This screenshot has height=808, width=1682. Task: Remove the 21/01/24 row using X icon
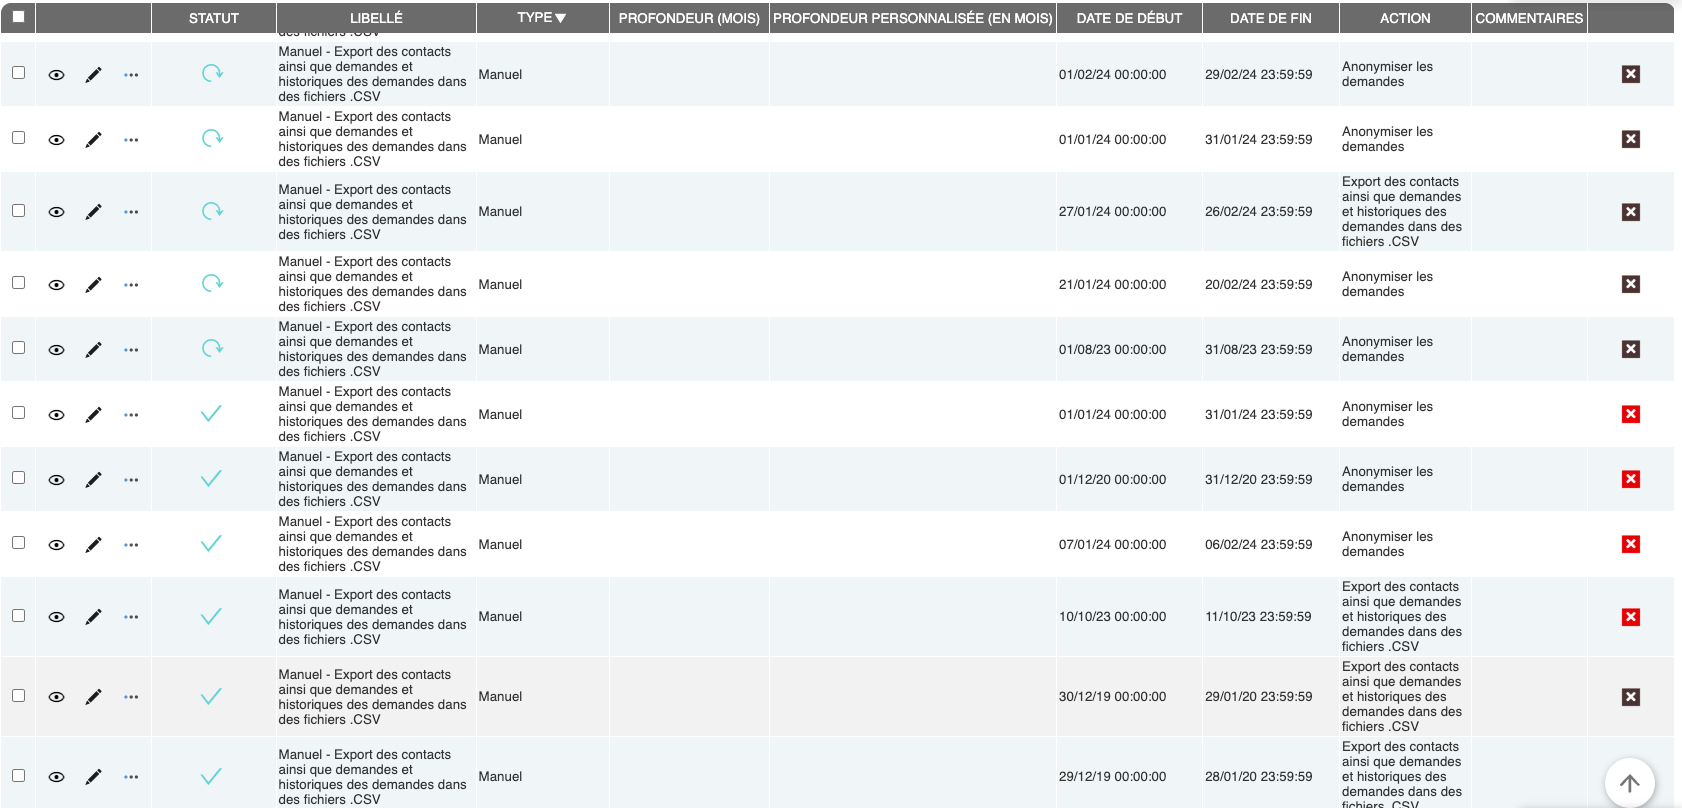point(1630,284)
